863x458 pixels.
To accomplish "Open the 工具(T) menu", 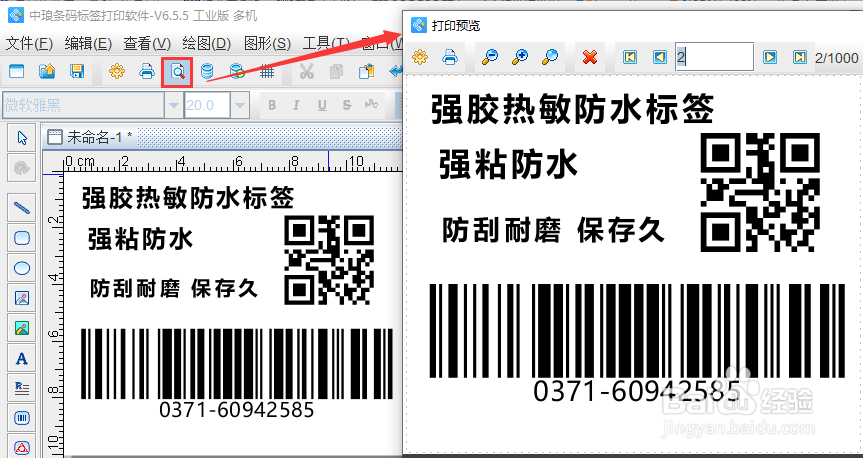I will click(x=326, y=43).
